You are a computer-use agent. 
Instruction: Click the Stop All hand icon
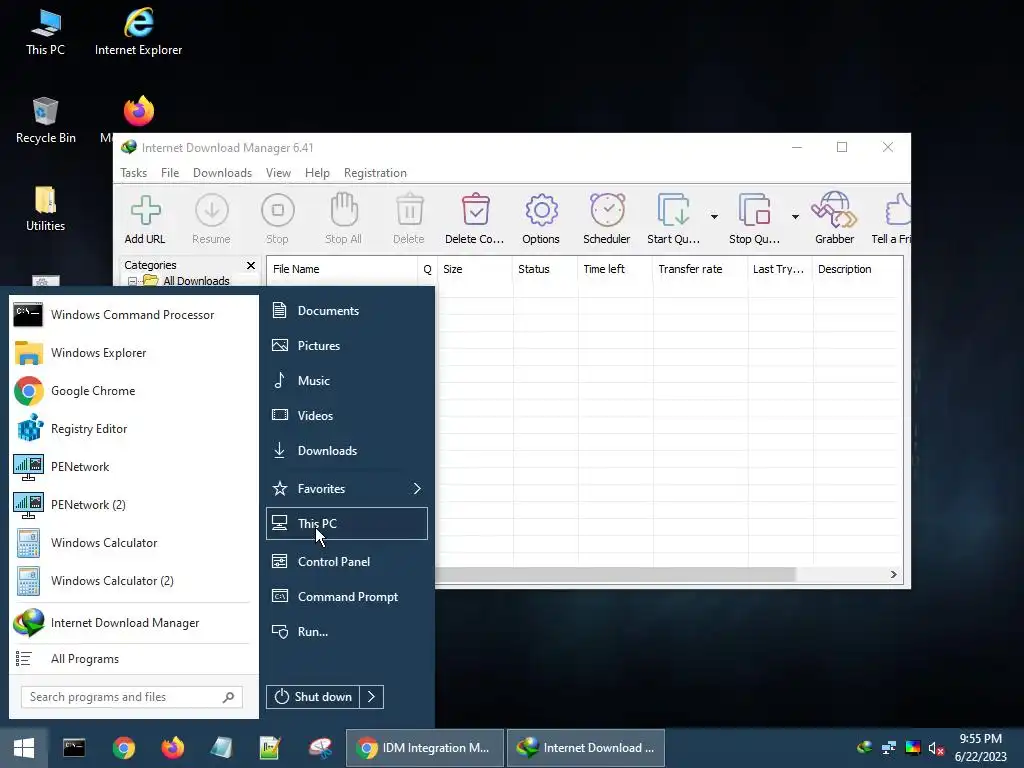click(344, 209)
